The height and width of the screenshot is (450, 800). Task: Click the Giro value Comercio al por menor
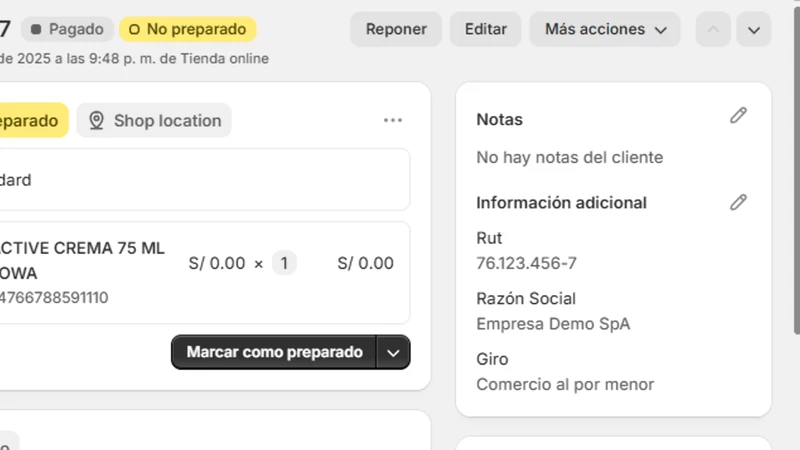(565, 384)
